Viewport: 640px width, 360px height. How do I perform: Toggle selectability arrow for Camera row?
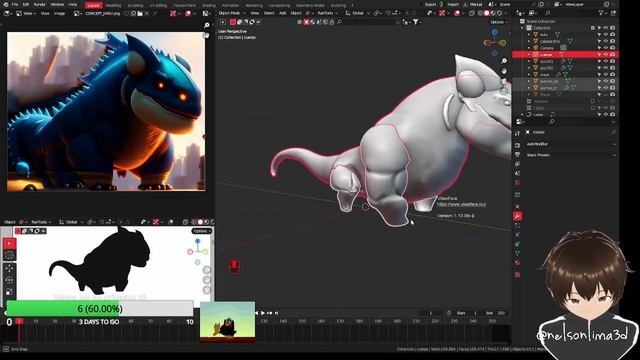[x=599, y=48]
